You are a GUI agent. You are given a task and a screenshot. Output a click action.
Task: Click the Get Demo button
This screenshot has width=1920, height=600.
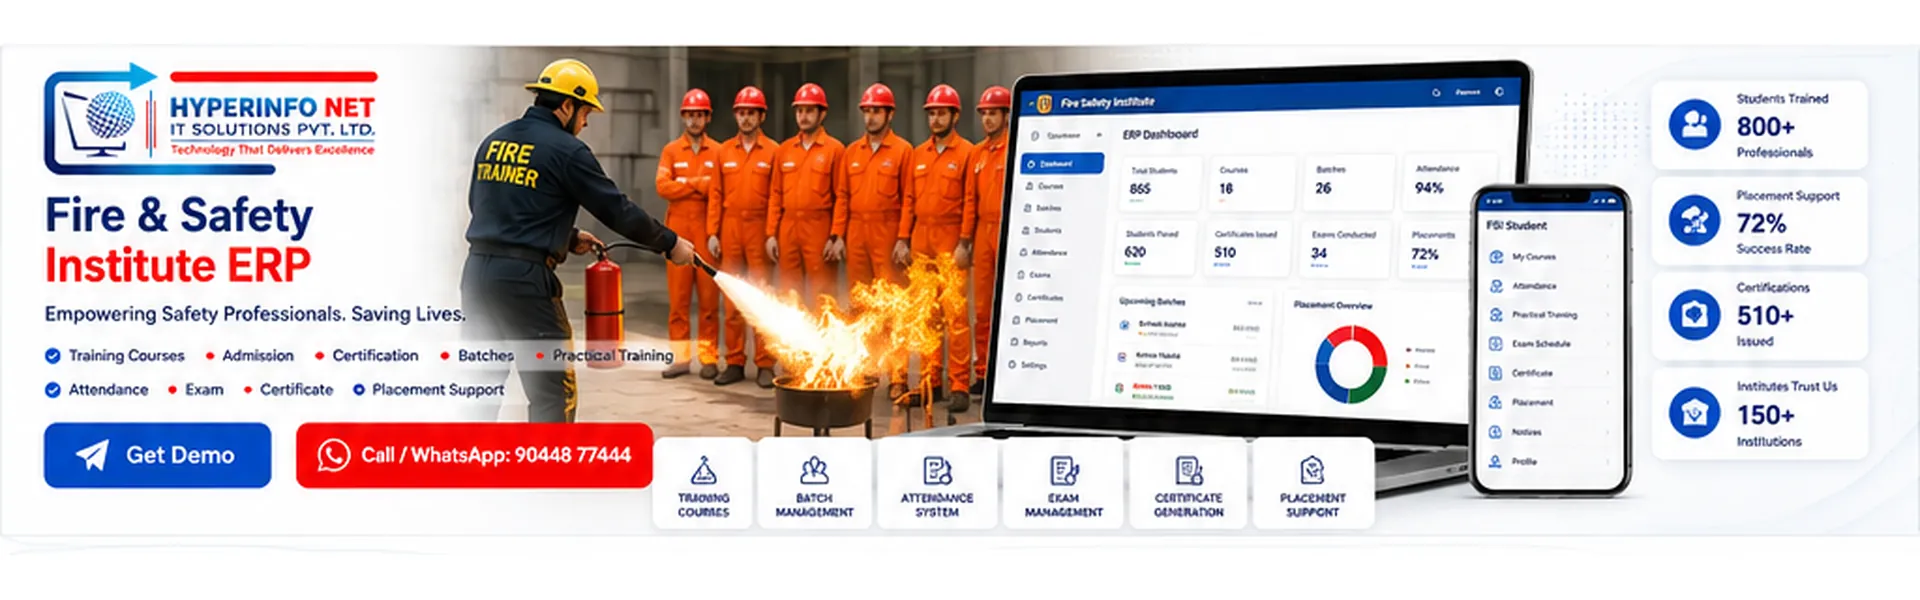pos(157,455)
